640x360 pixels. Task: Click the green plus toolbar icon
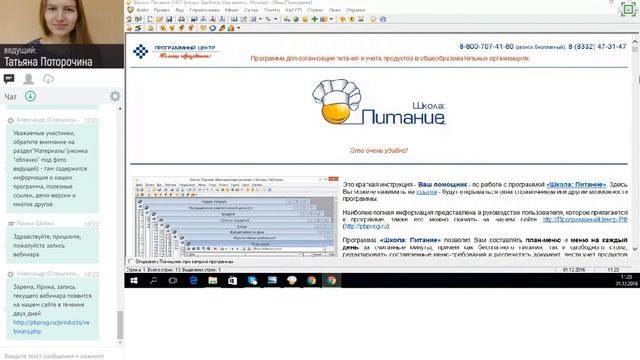[x=314, y=19]
